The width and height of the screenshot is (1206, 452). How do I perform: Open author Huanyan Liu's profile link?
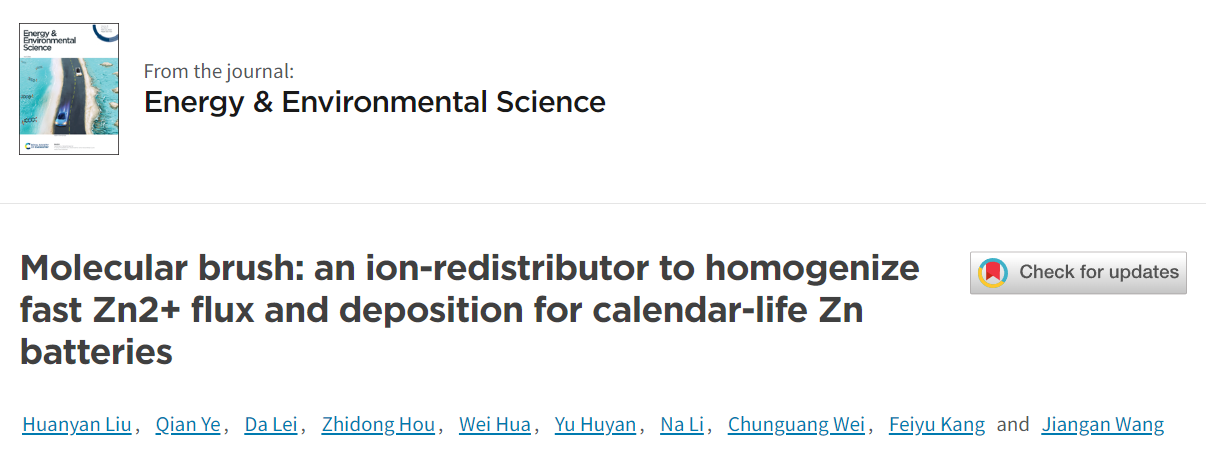[76, 425]
